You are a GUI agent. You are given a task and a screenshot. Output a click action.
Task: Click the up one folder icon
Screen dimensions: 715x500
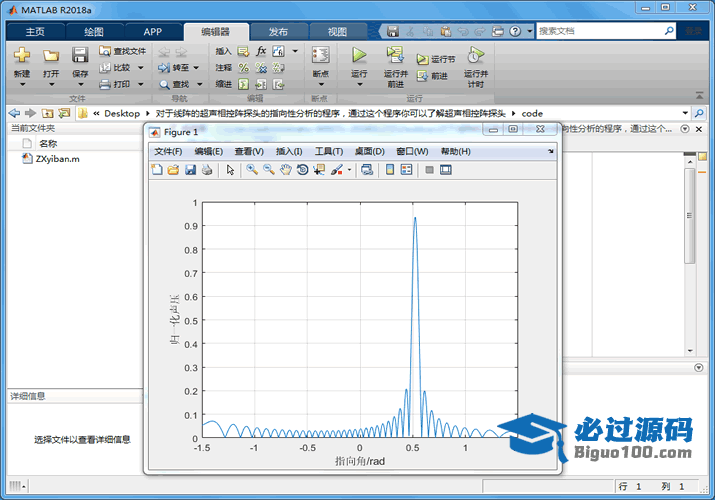pos(47,113)
